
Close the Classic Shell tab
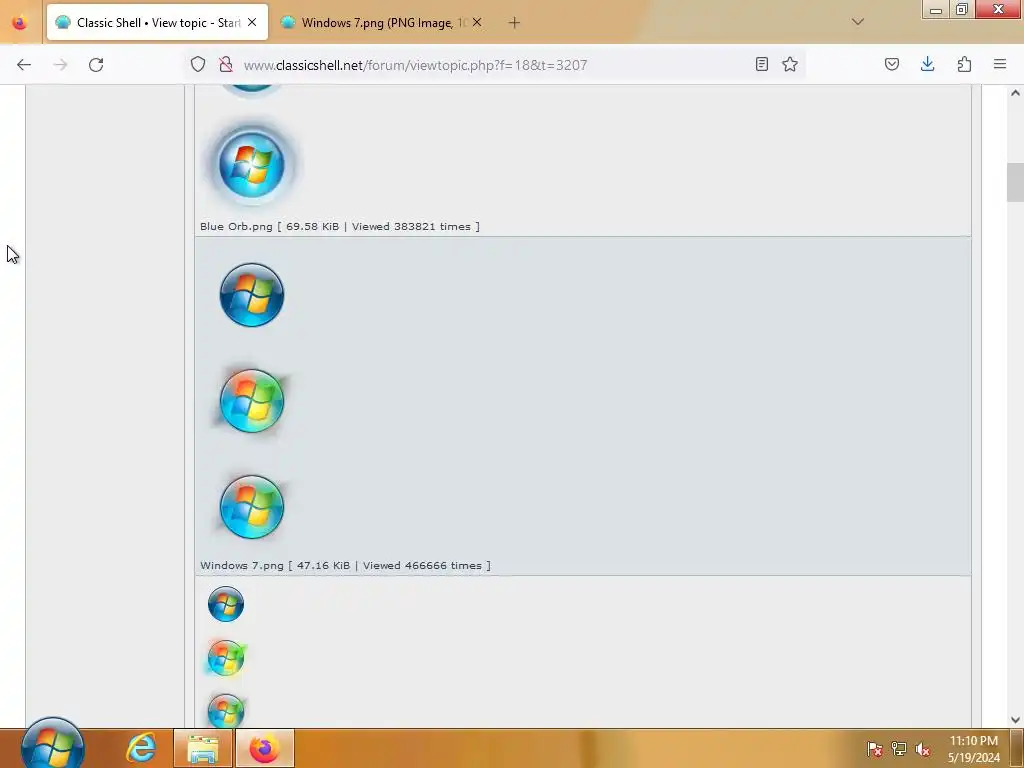click(x=252, y=22)
